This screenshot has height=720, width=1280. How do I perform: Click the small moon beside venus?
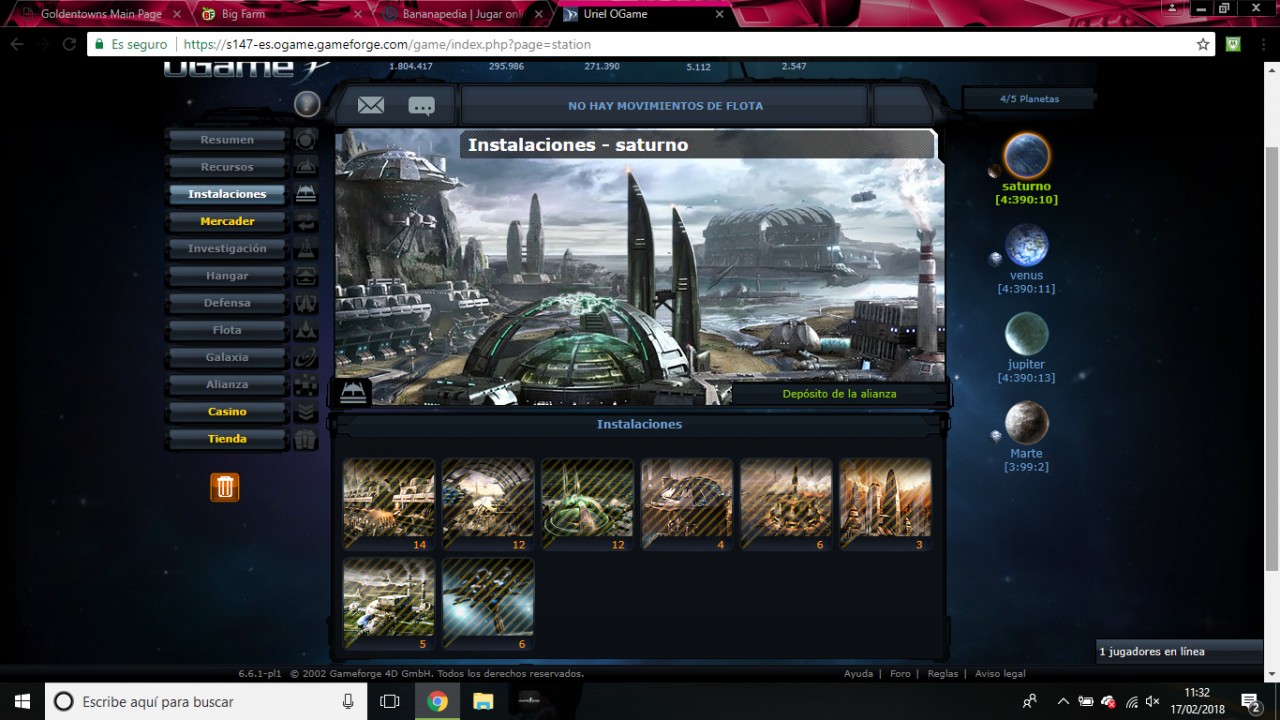coord(996,259)
